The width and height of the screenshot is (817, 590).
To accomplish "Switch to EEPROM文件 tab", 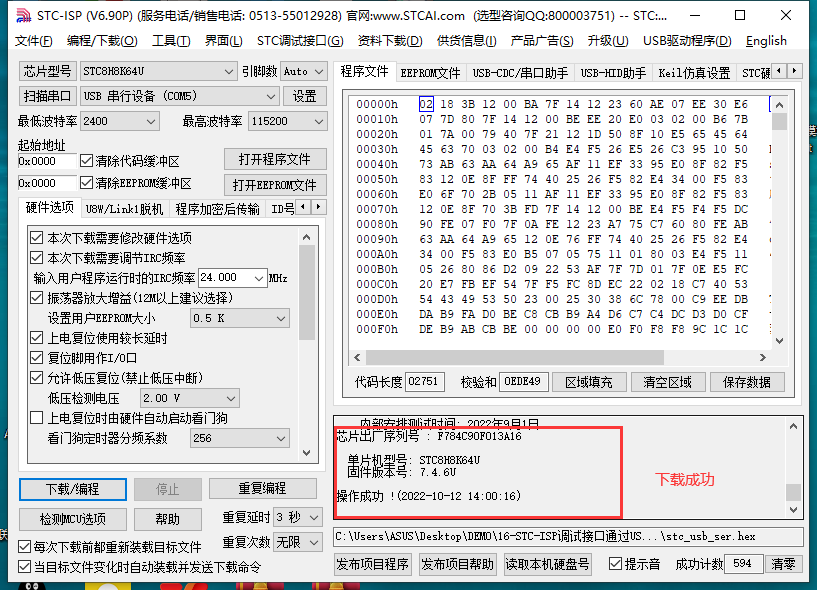I will pos(430,73).
